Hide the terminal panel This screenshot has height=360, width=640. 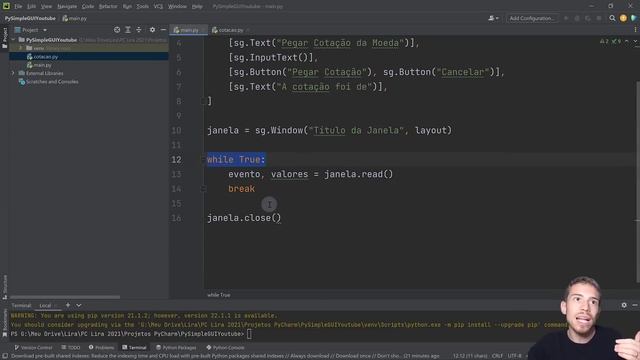click(x=635, y=305)
